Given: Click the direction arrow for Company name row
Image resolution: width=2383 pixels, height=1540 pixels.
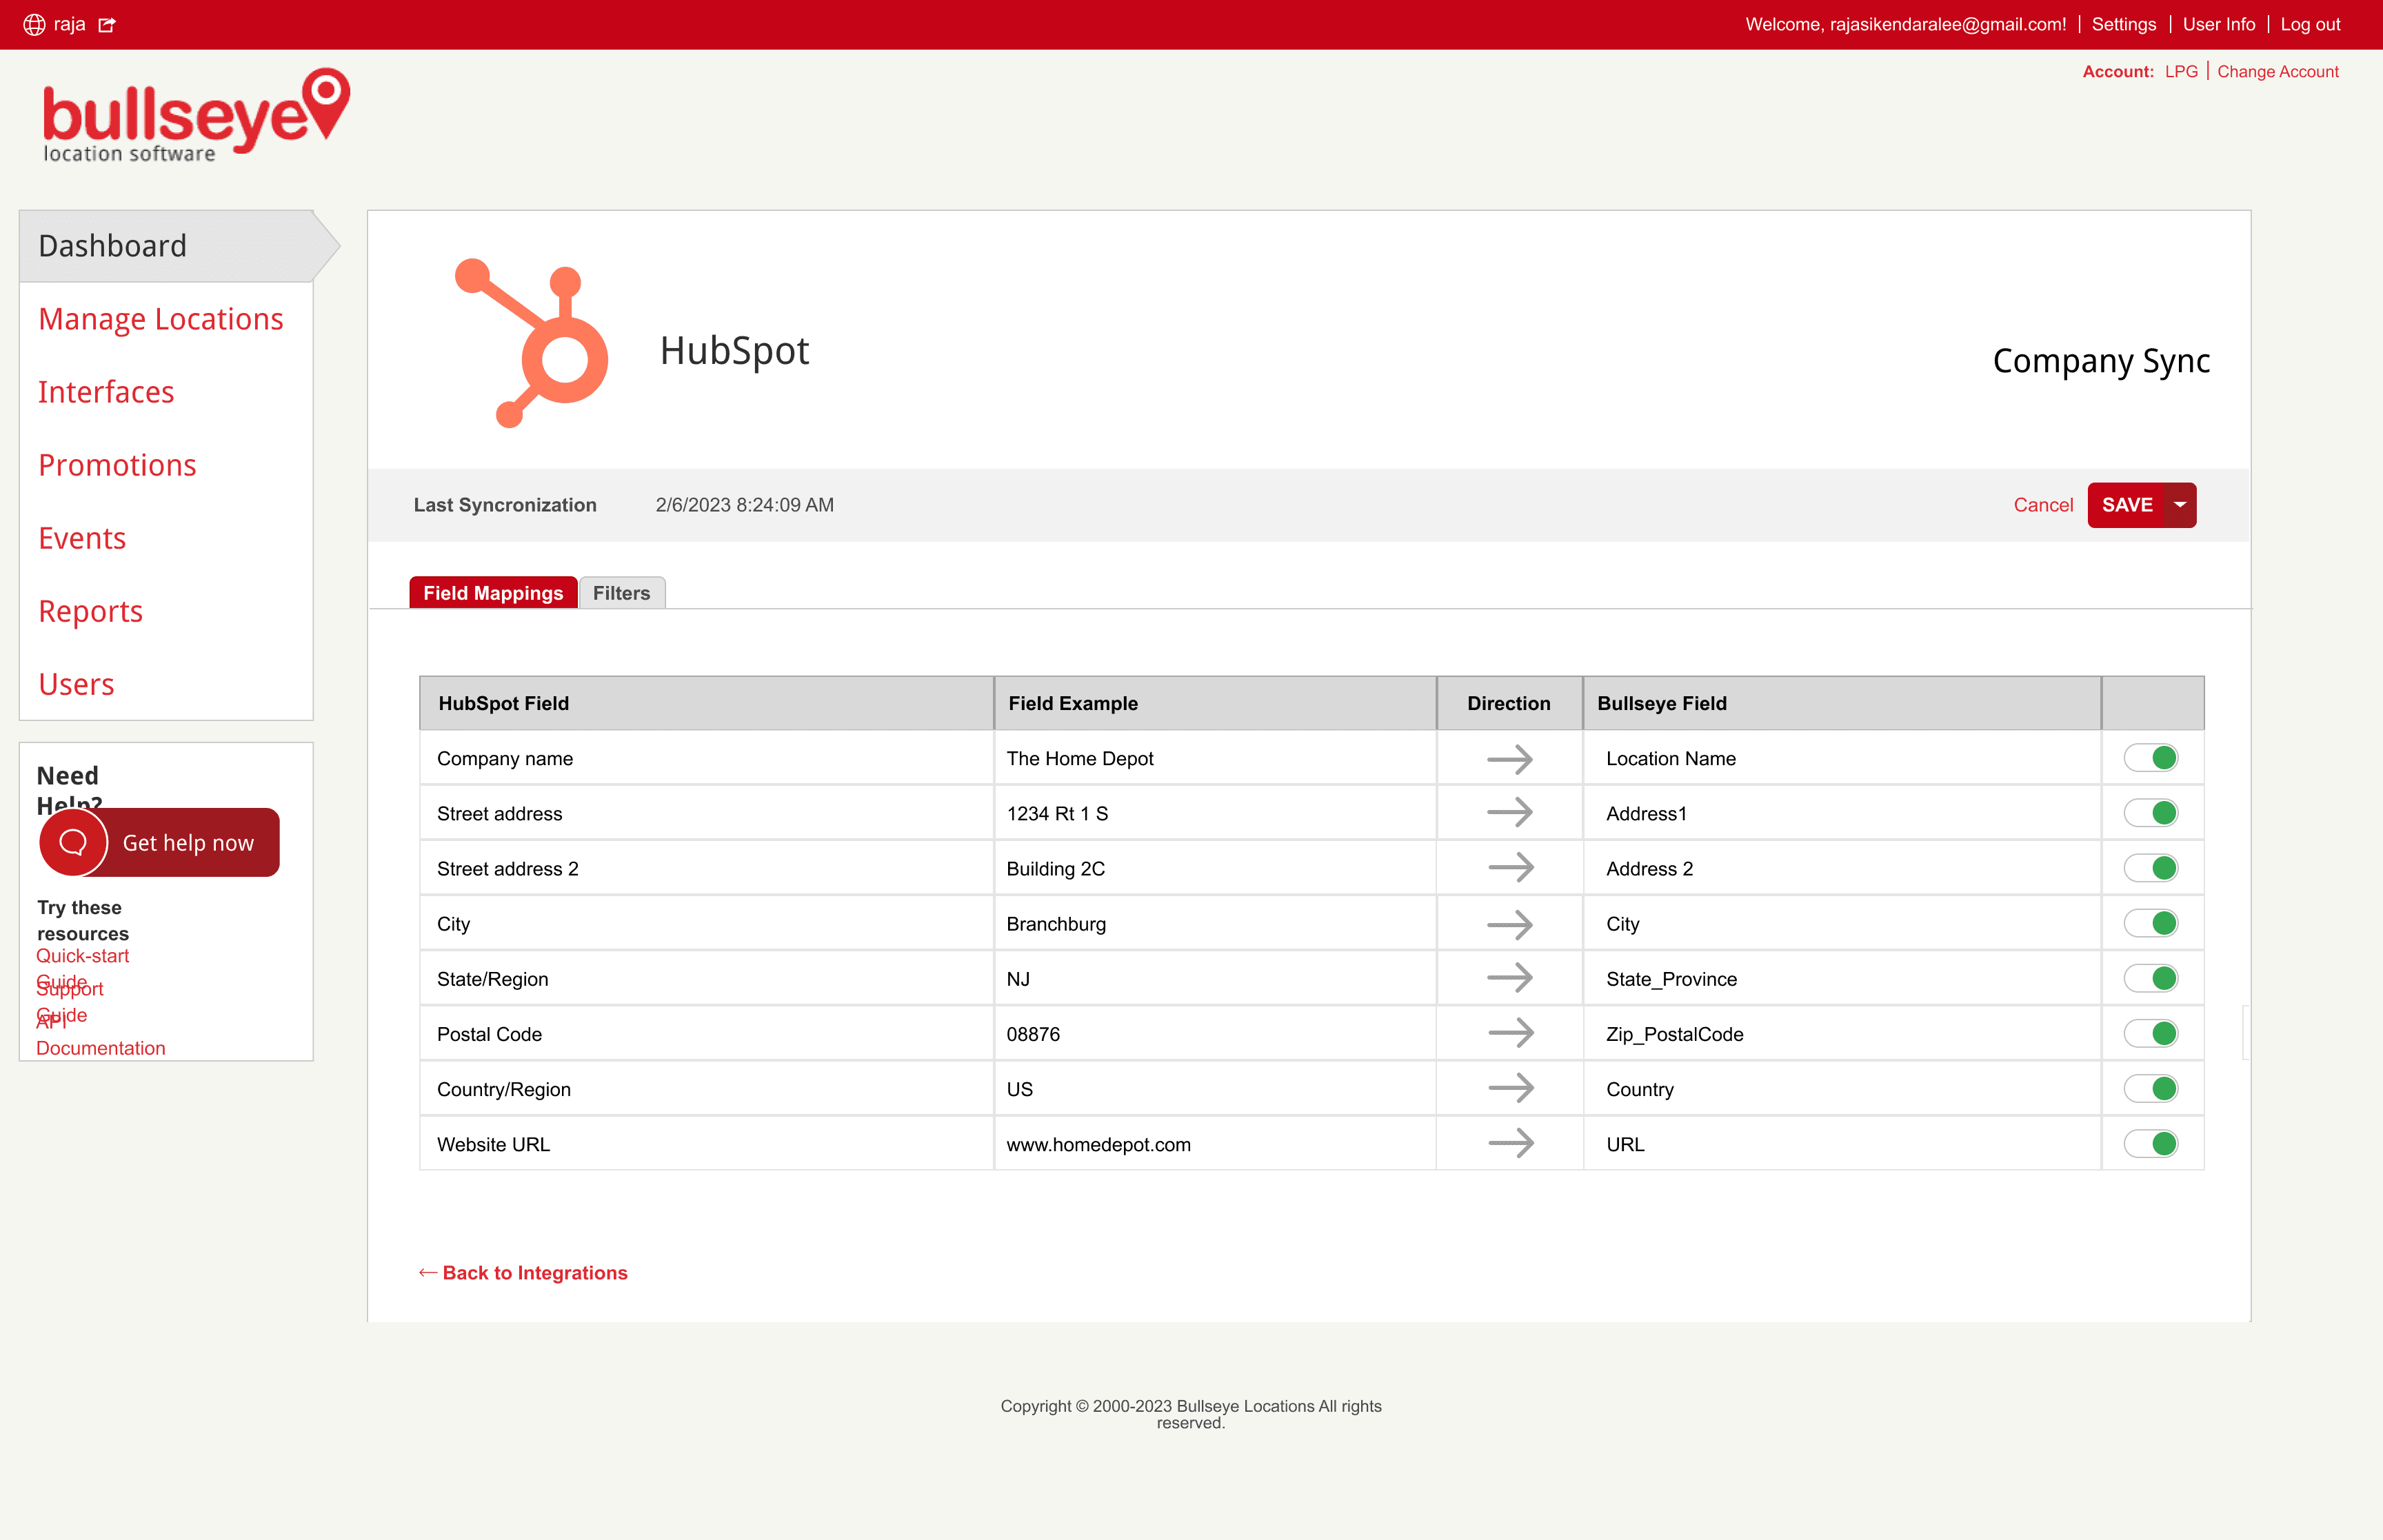Looking at the screenshot, I should [1509, 759].
